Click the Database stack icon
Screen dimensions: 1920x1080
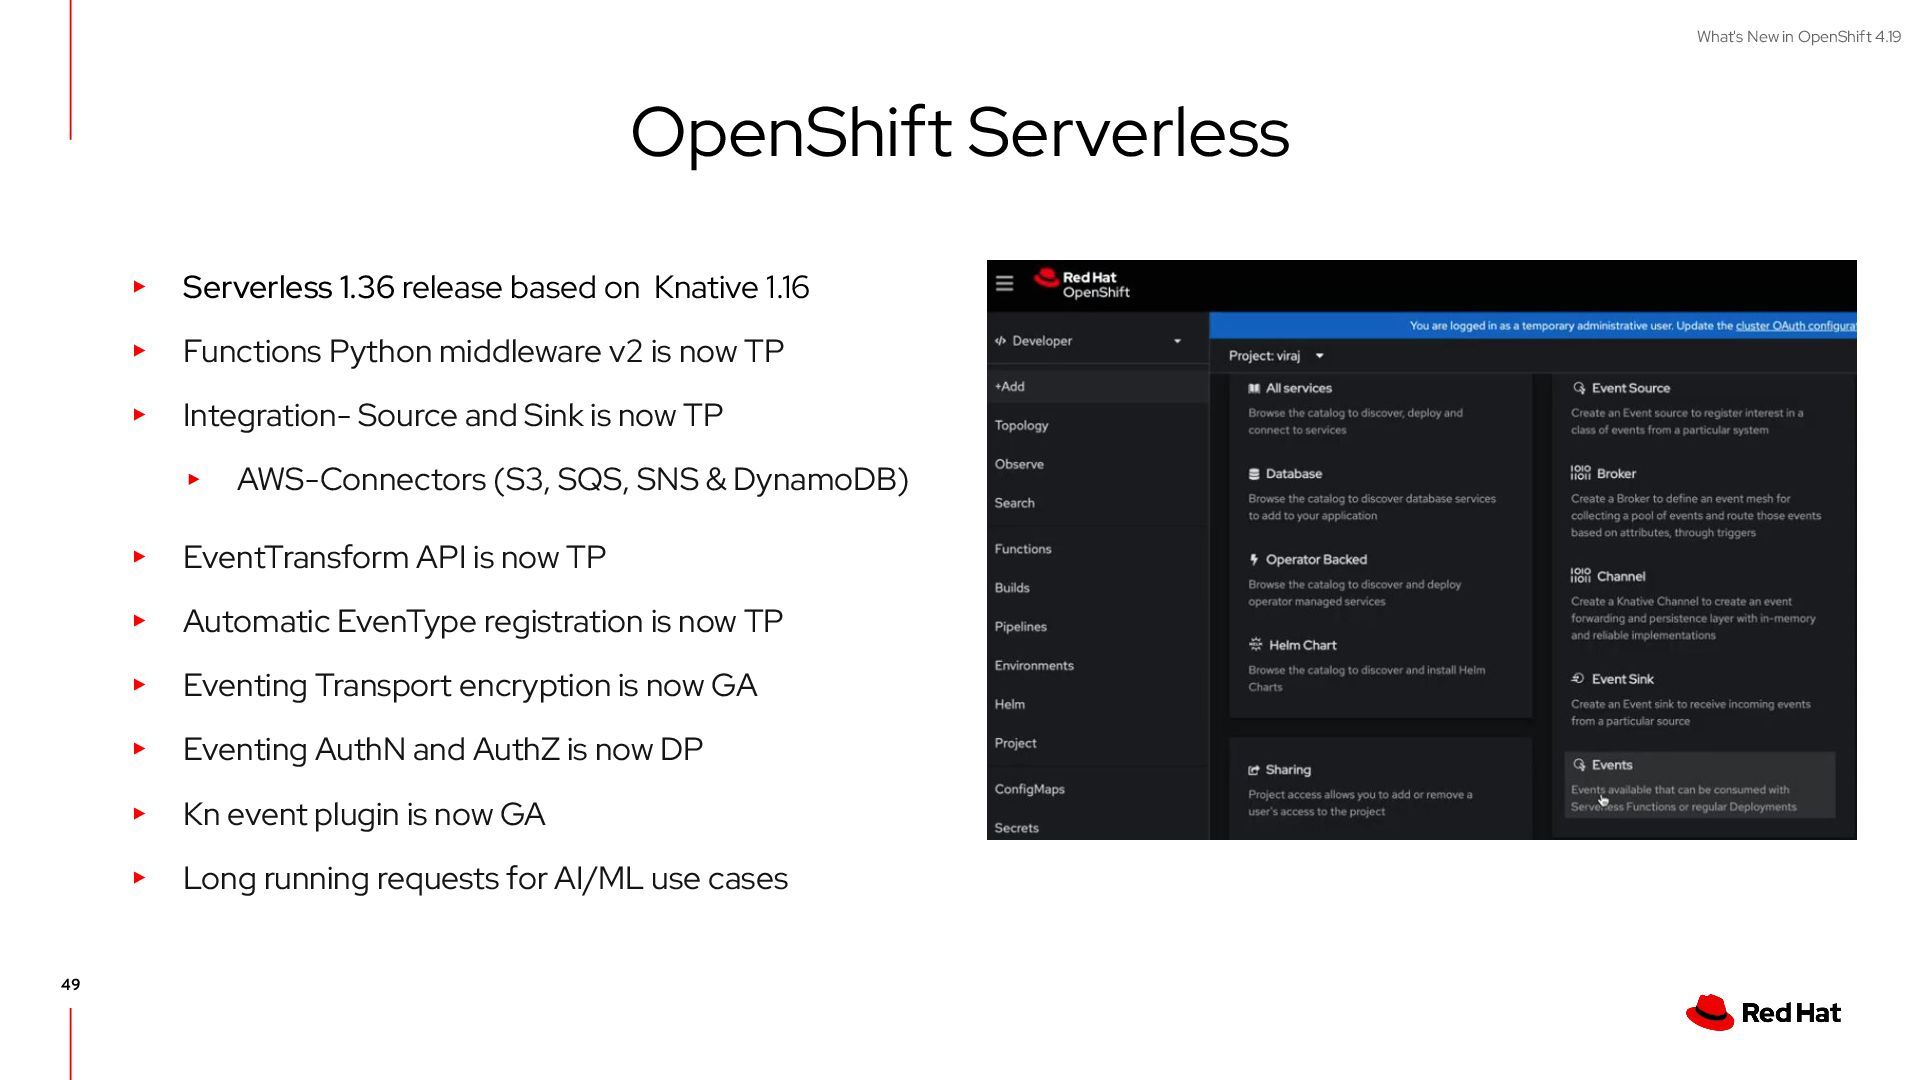pos(1254,474)
